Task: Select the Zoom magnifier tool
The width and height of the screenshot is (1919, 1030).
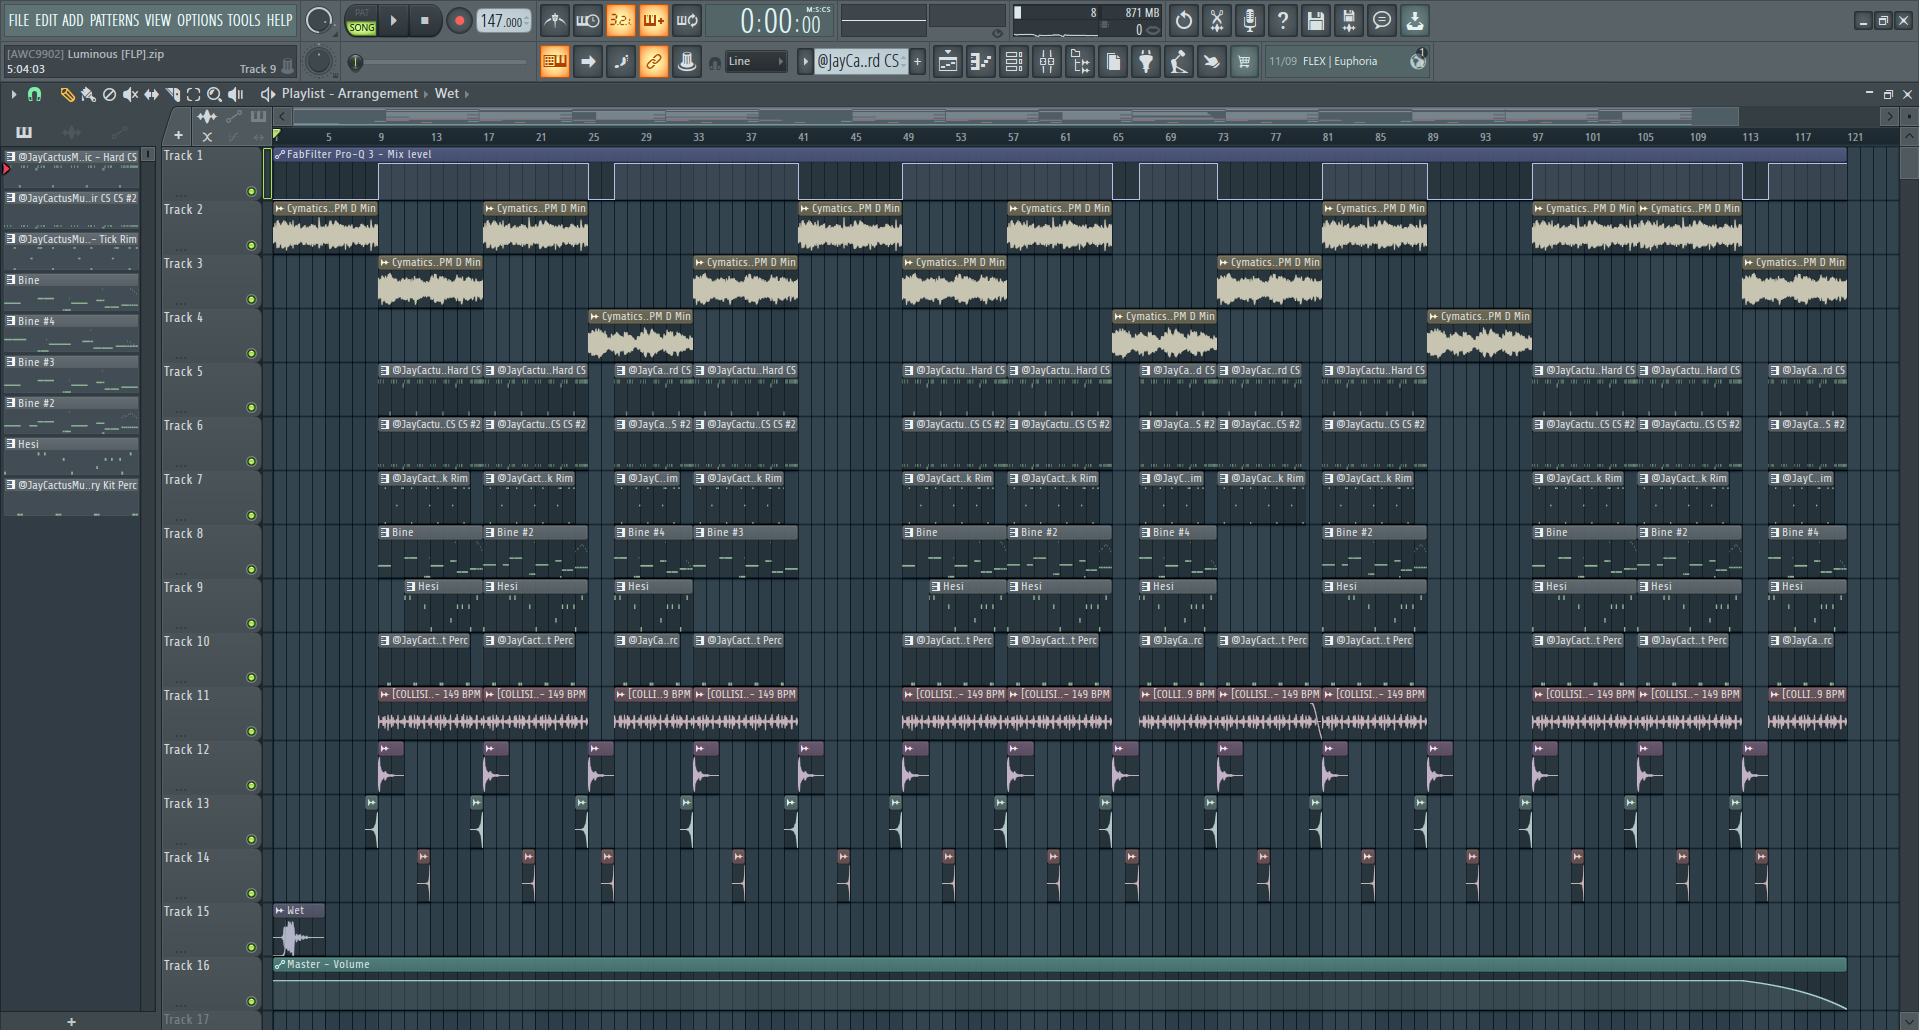Action: (214, 94)
